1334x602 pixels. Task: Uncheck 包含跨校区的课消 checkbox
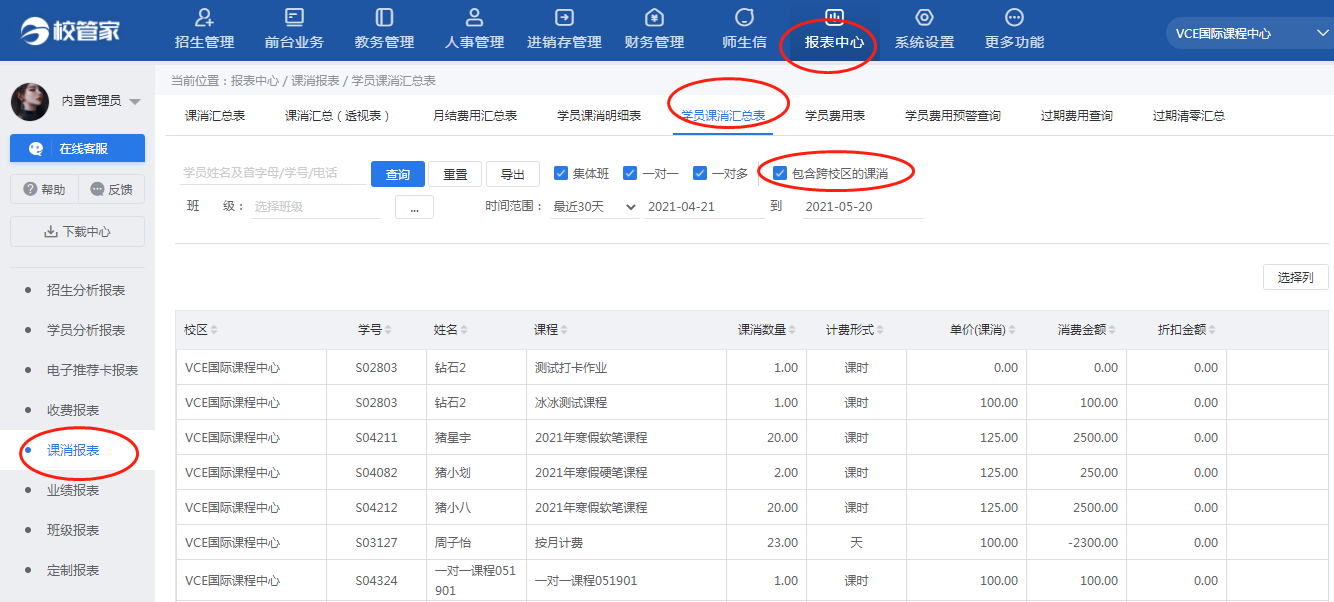click(x=780, y=173)
